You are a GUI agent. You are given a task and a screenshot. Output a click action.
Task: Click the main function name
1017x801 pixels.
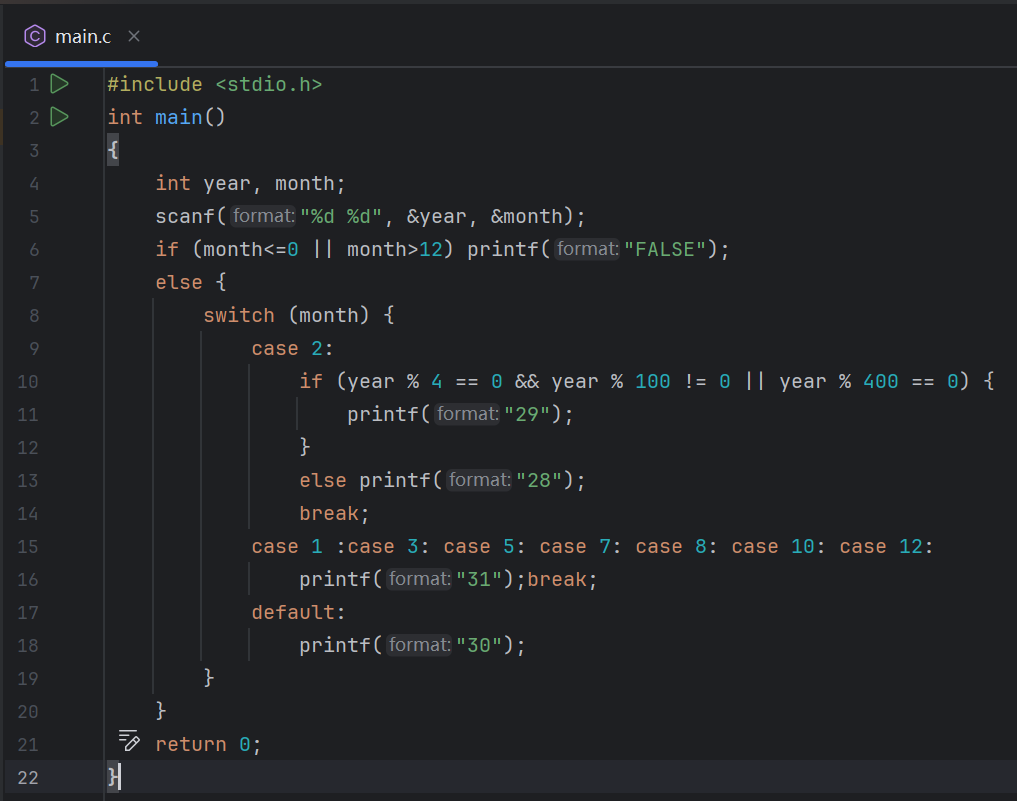[x=178, y=118]
